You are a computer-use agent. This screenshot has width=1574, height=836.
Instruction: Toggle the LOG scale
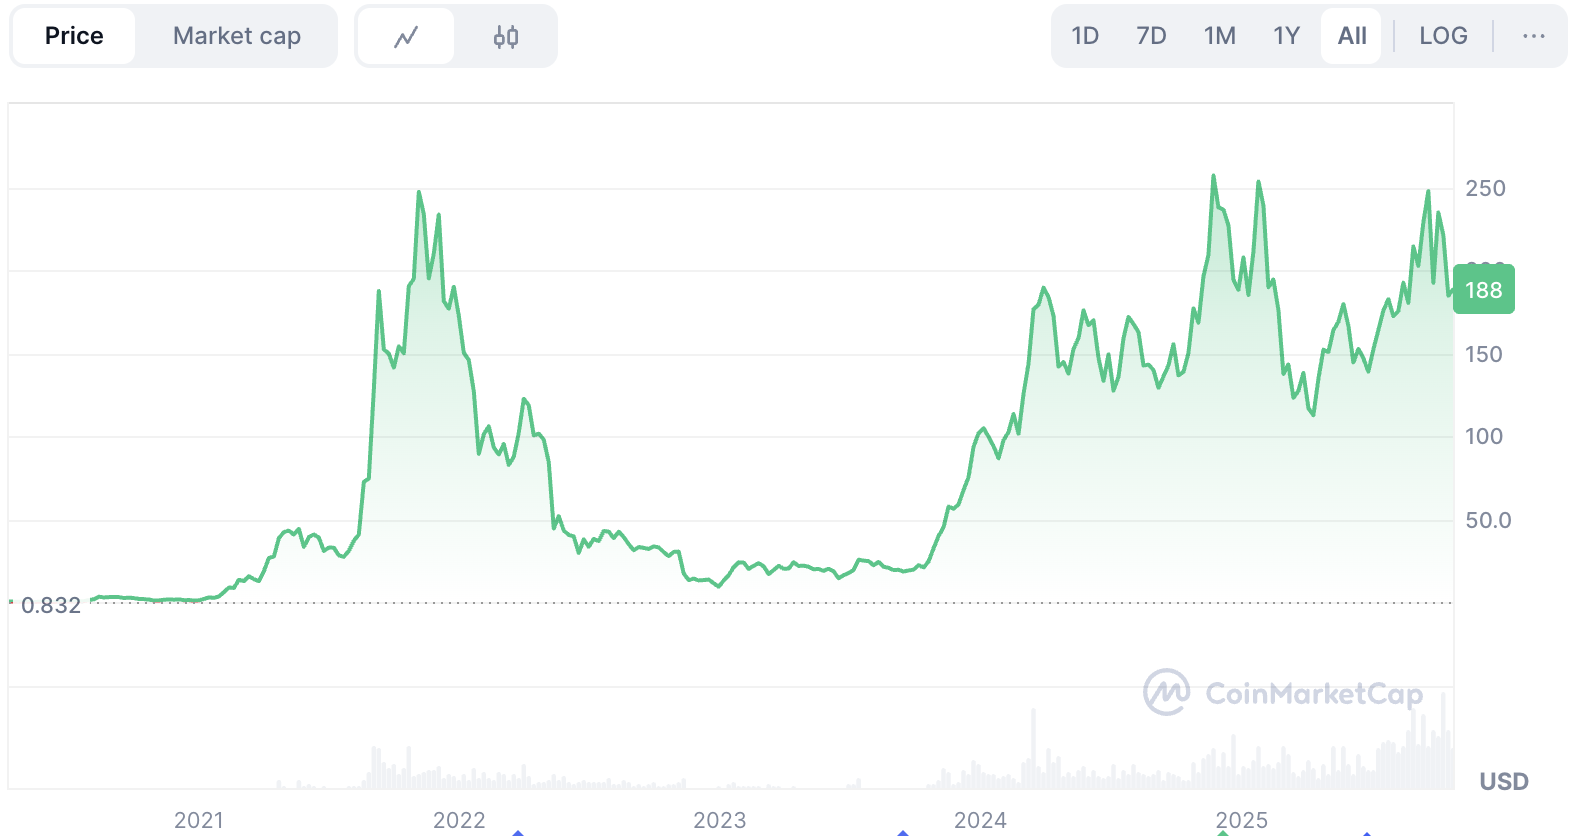click(1443, 36)
